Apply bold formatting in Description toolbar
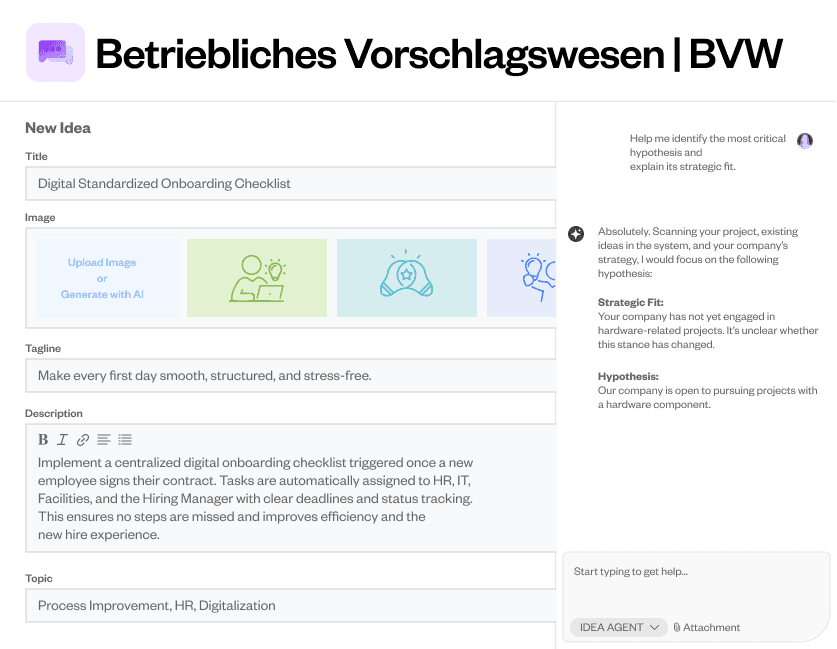This screenshot has height=649, width=837. [43, 440]
